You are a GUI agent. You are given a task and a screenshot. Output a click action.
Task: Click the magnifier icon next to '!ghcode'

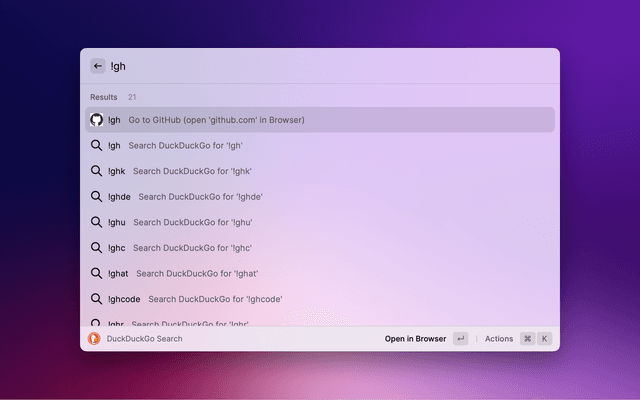[x=97, y=298]
